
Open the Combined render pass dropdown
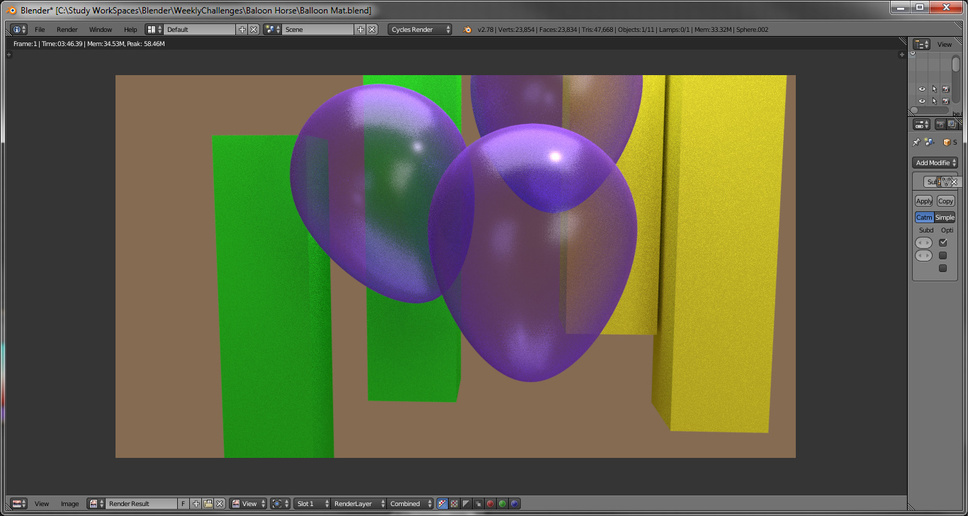point(411,504)
